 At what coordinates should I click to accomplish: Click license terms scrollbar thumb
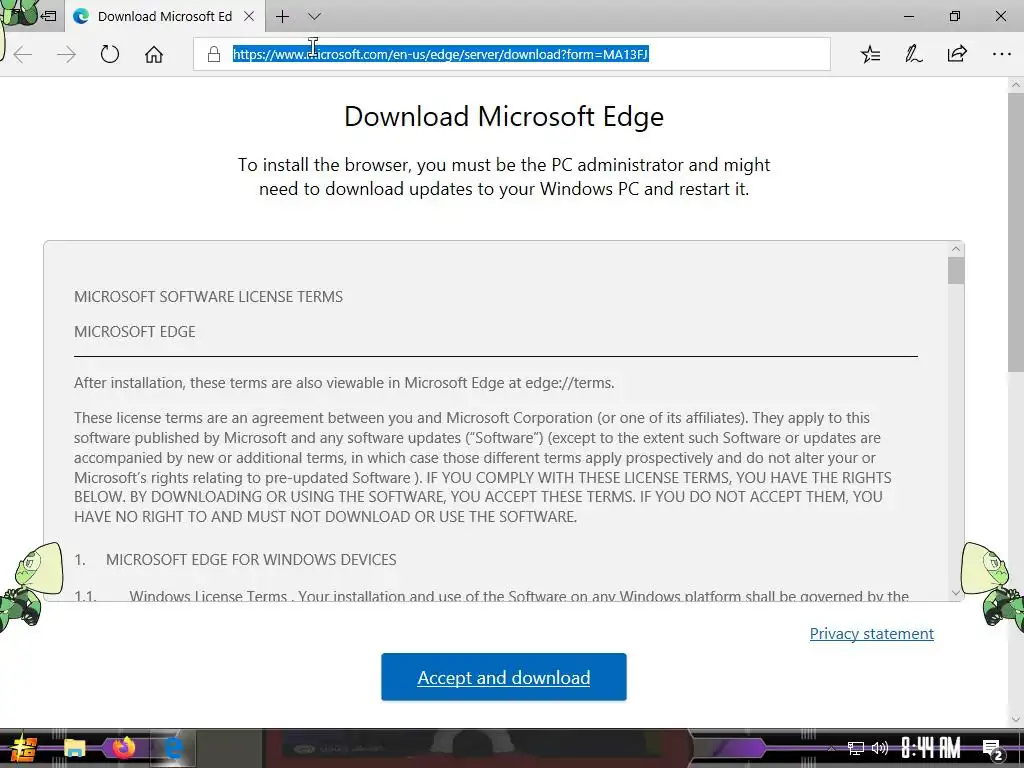click(956, 270)
